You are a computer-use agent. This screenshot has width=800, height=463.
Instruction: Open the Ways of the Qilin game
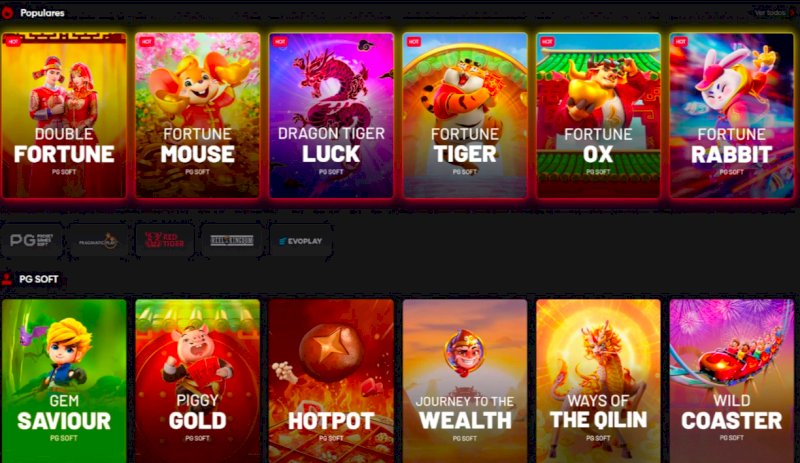(x=598, y=381)
